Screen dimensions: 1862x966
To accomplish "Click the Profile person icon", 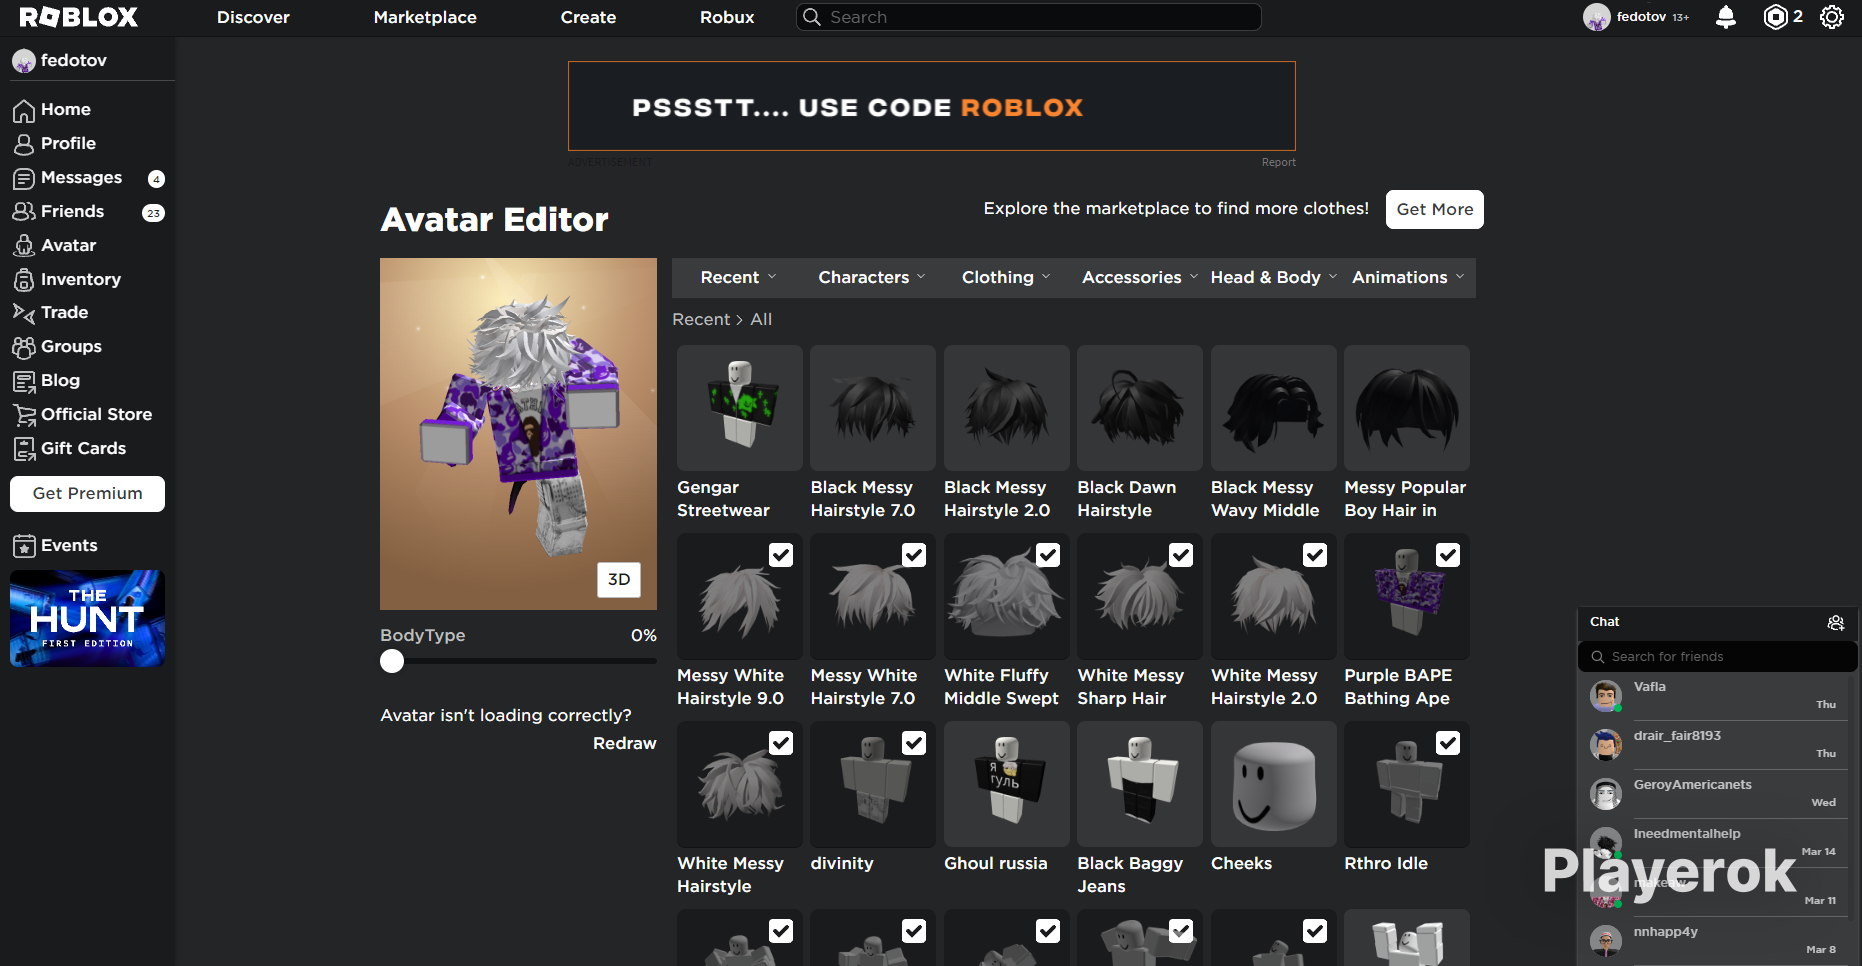I will coord(24,144).
